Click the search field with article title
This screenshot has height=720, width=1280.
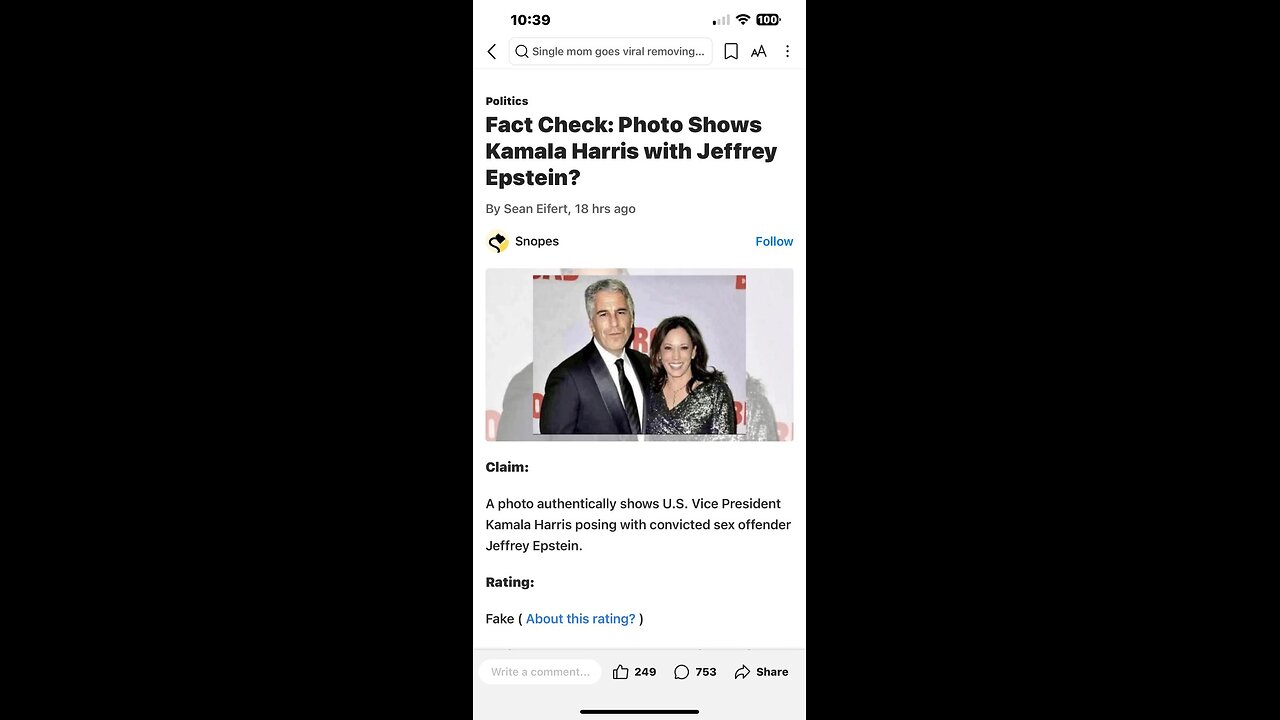coord(611,51)
